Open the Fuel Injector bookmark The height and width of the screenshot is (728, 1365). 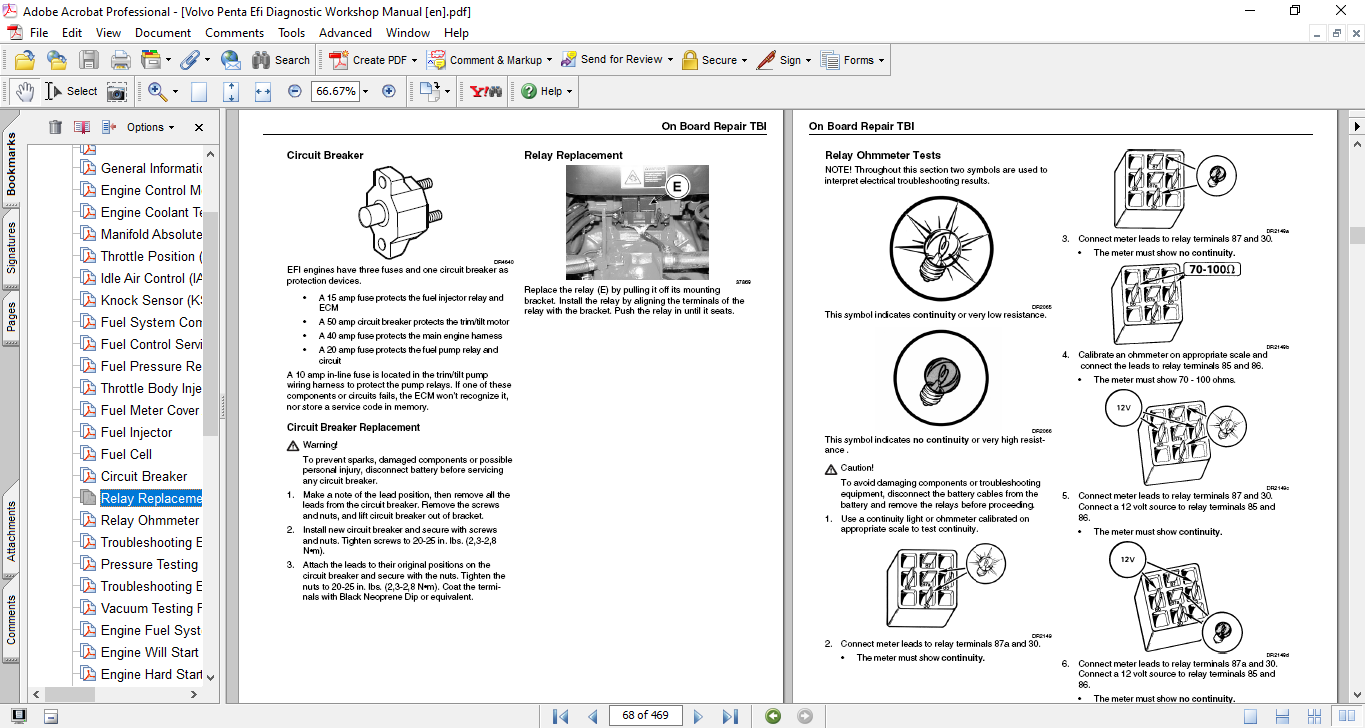[136, 432]
